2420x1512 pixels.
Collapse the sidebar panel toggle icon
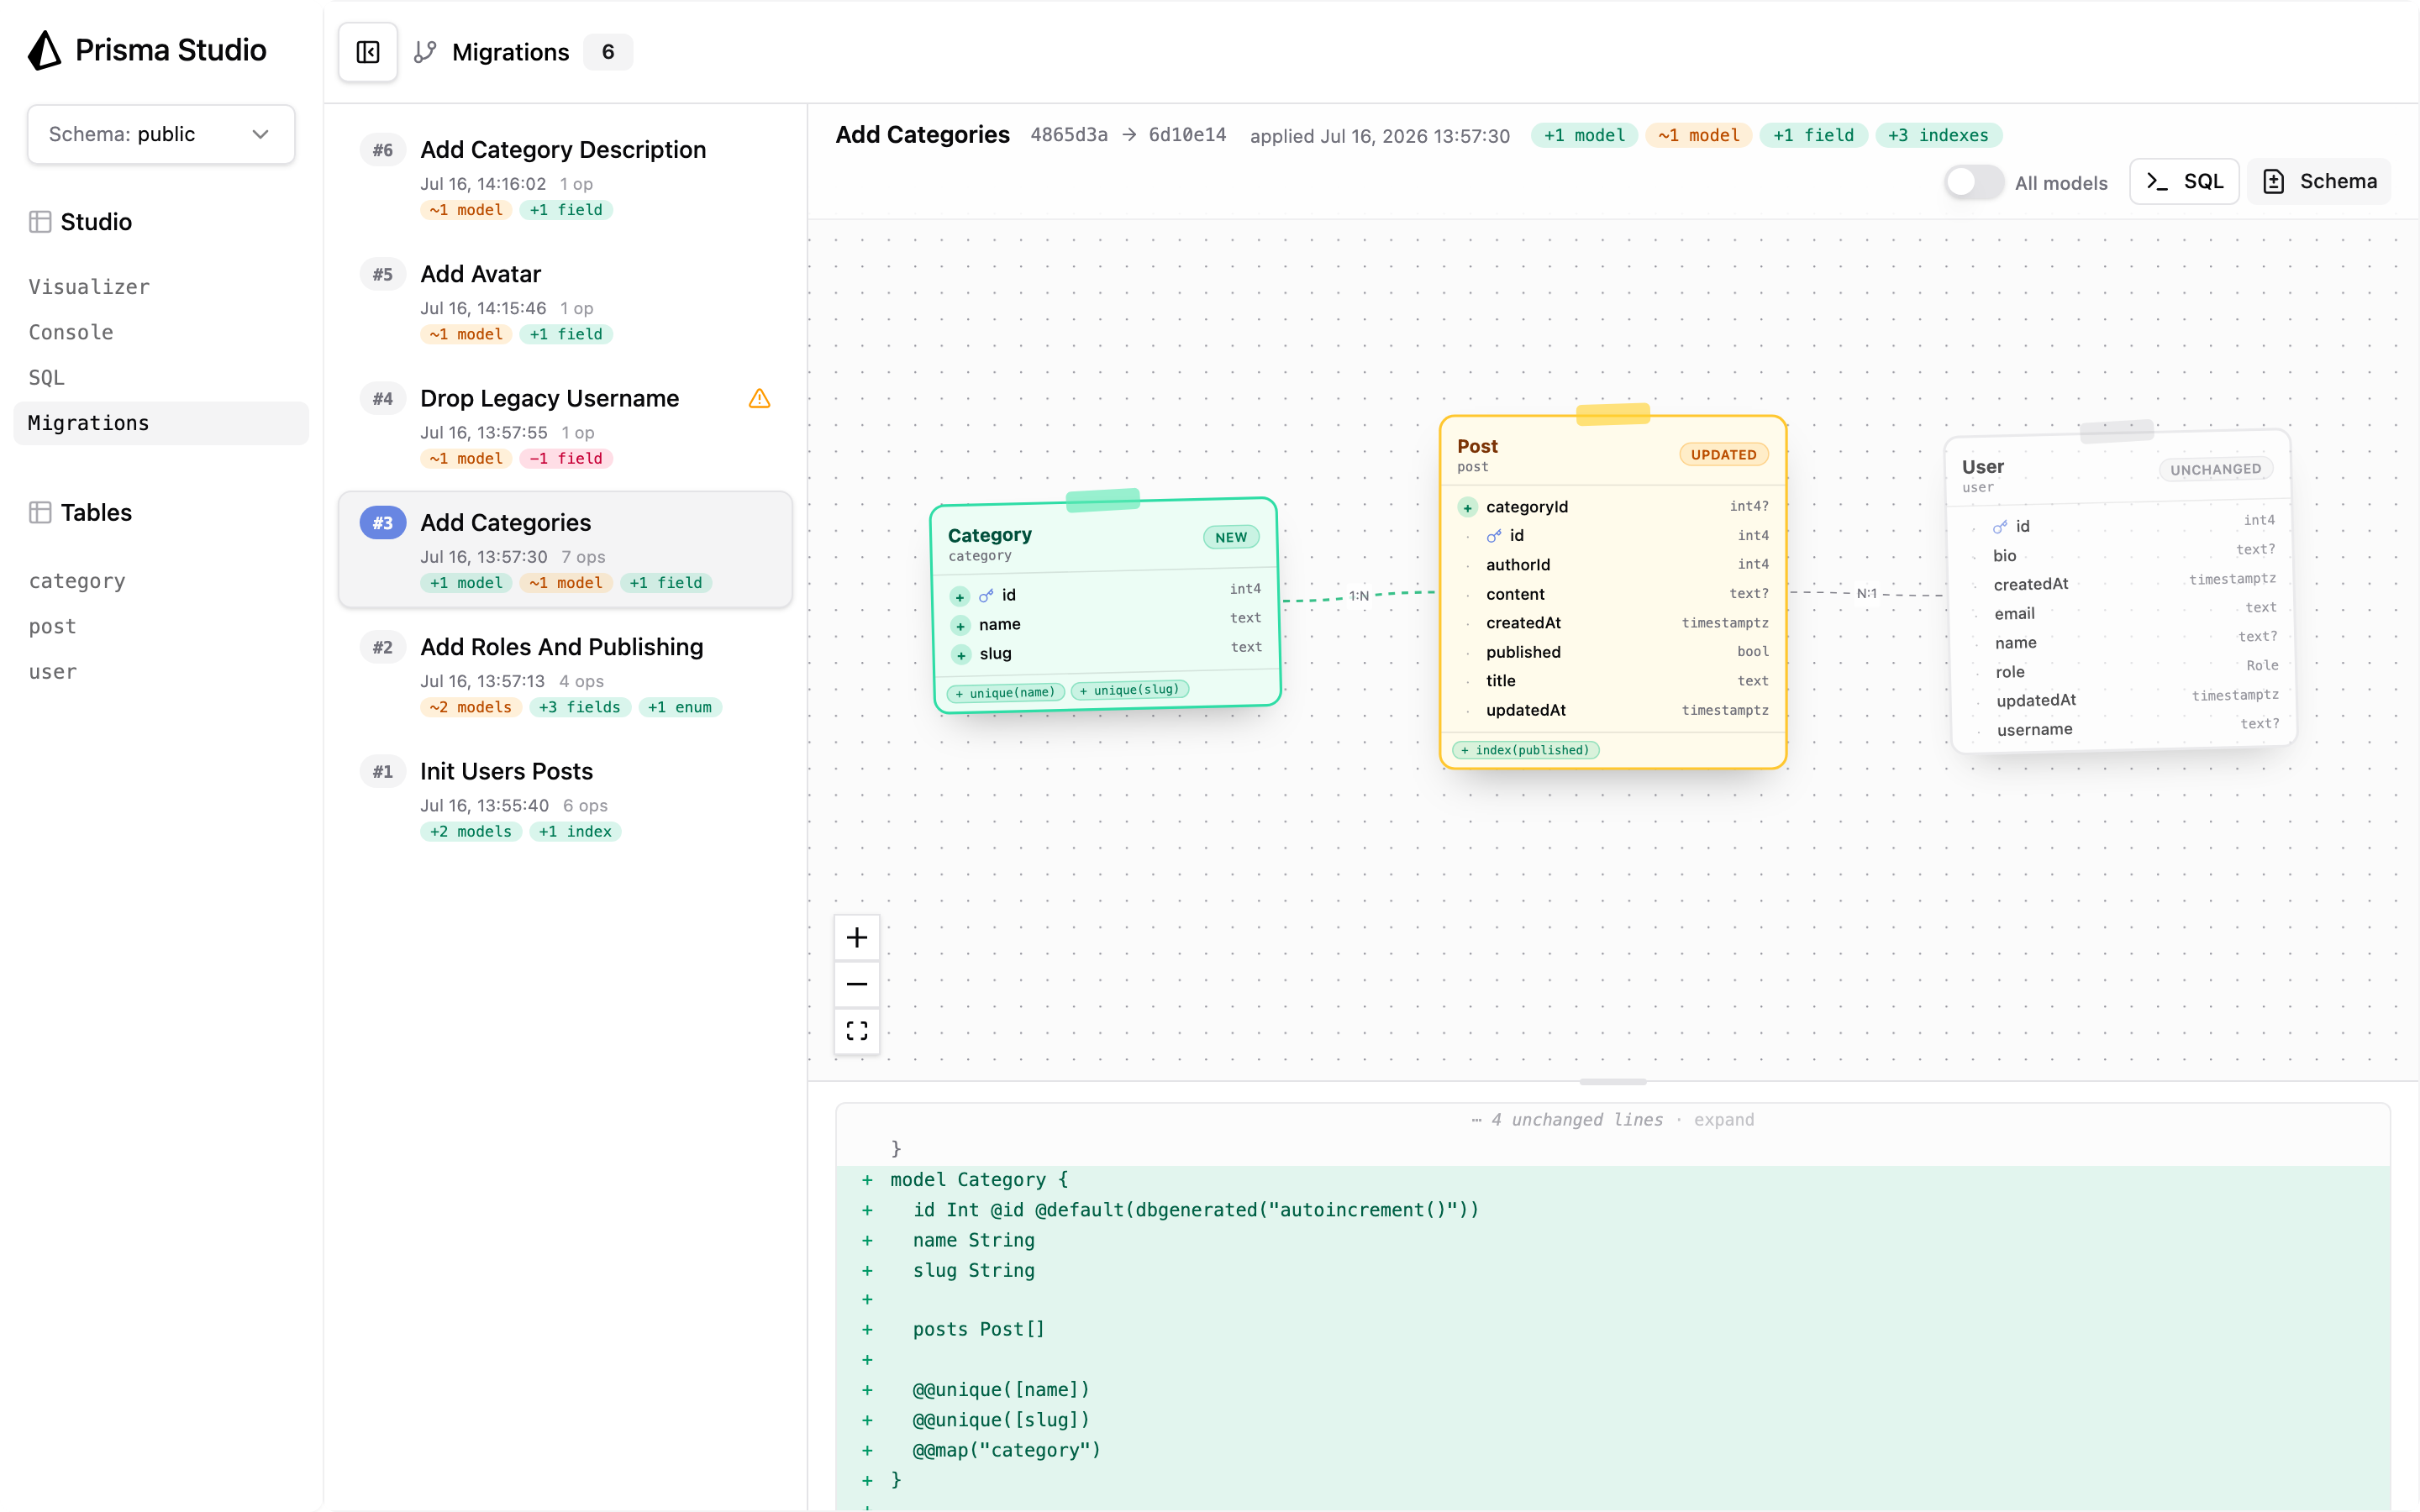point(368,52)
